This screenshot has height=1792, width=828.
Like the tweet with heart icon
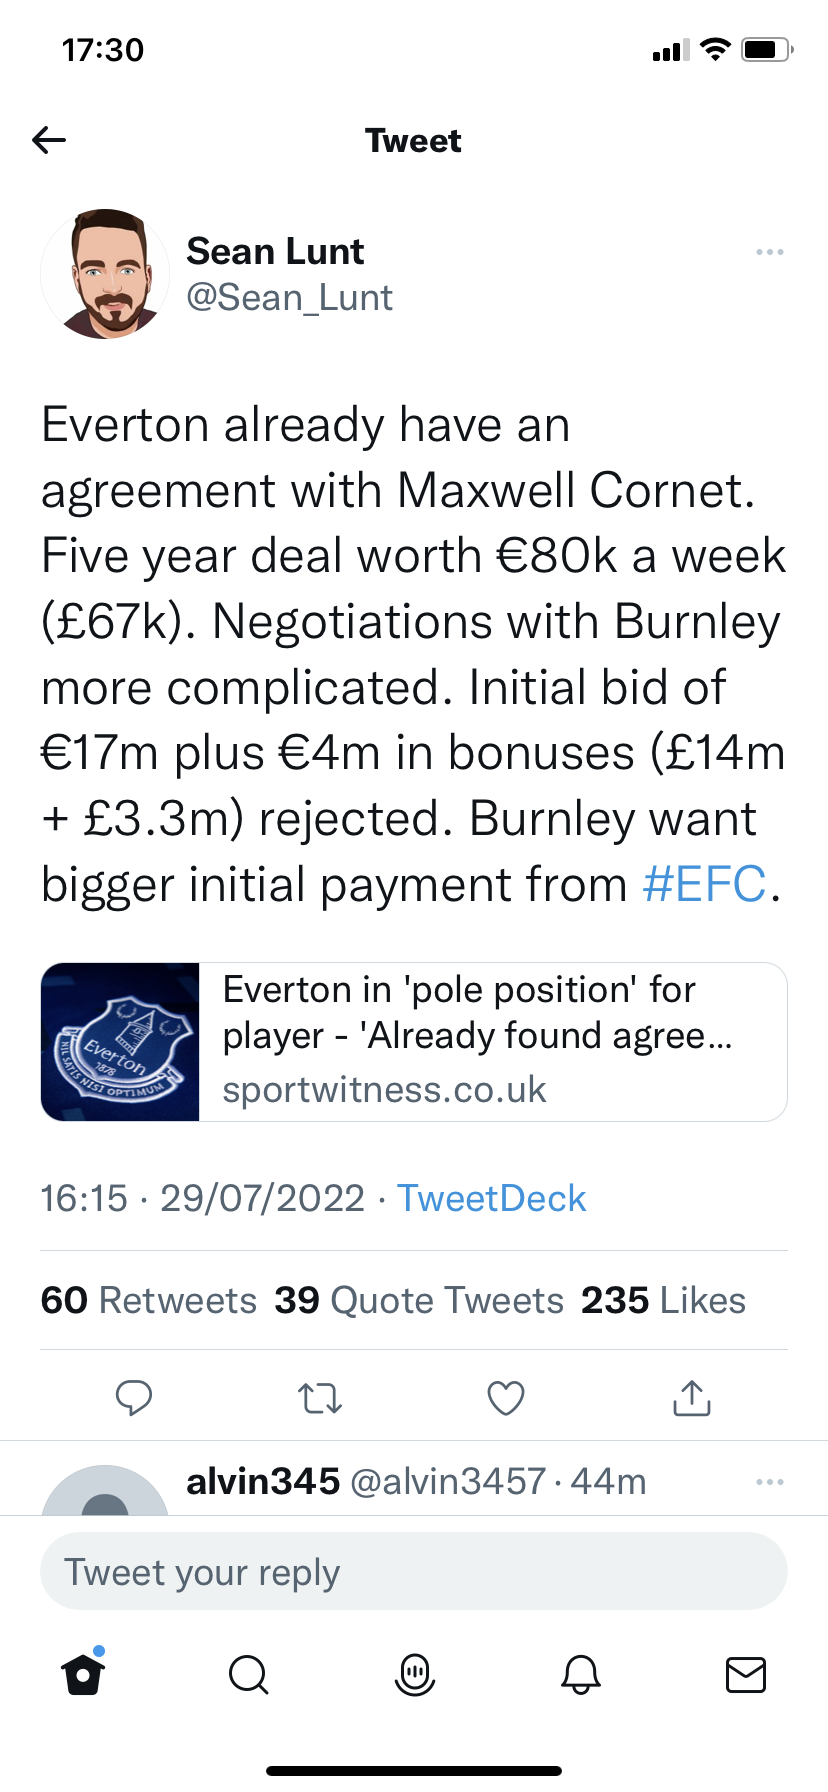click(506, 1397)
